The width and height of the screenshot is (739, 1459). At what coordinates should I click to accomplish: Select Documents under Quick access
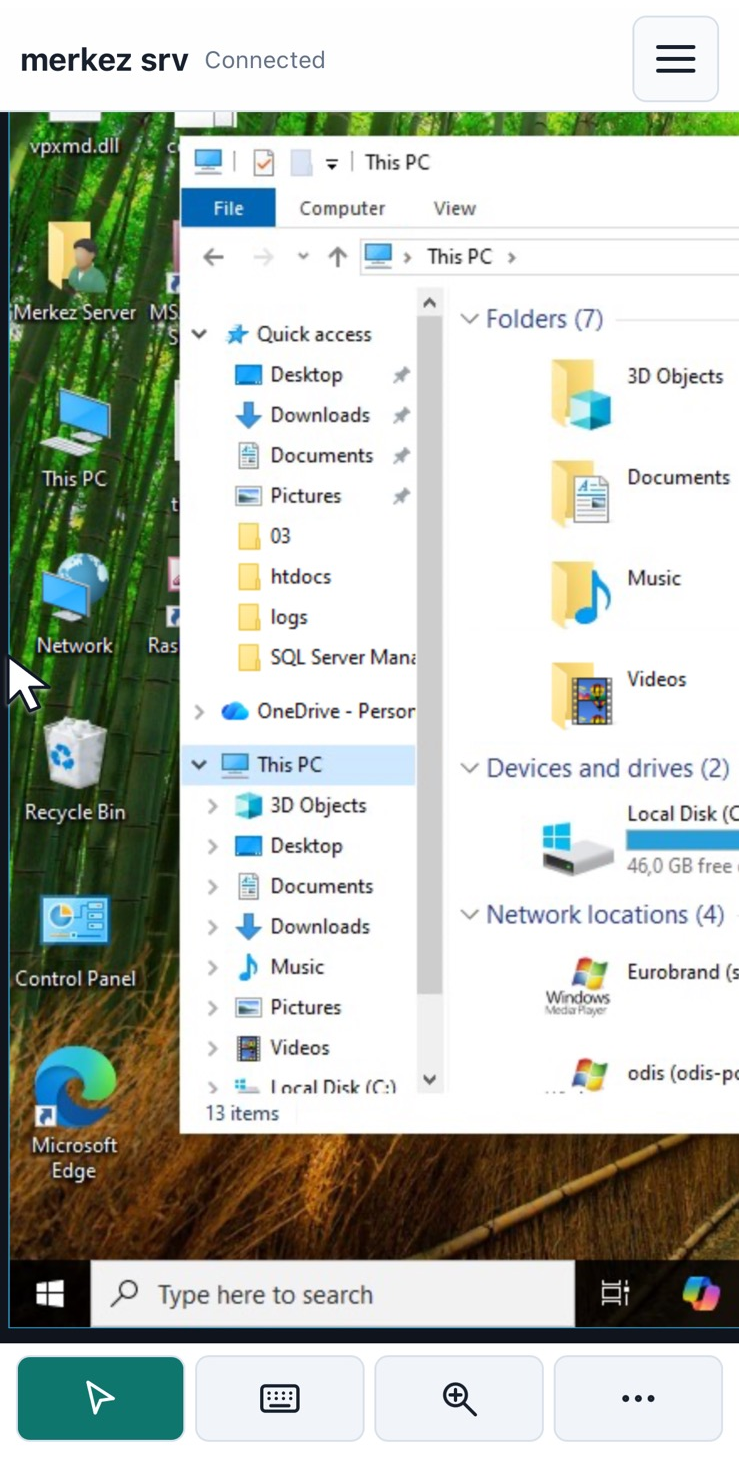321,456
